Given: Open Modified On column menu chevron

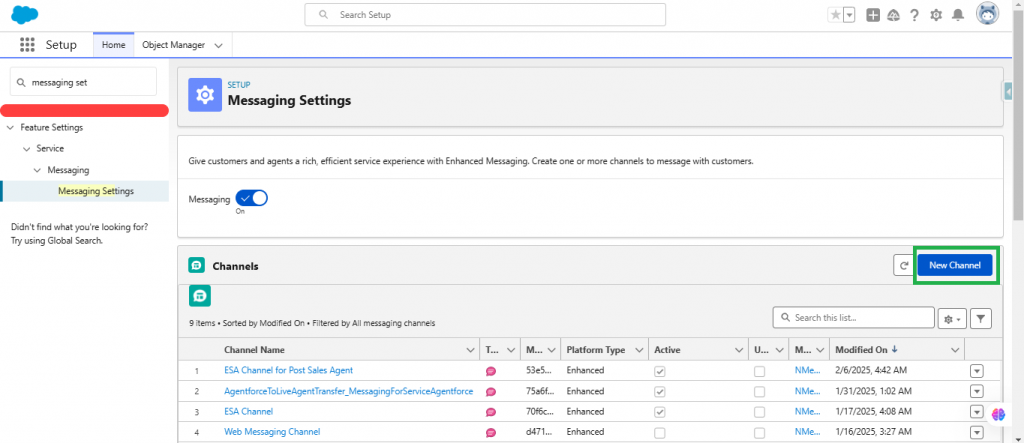Looking at the screenshot, I should 956,350.
